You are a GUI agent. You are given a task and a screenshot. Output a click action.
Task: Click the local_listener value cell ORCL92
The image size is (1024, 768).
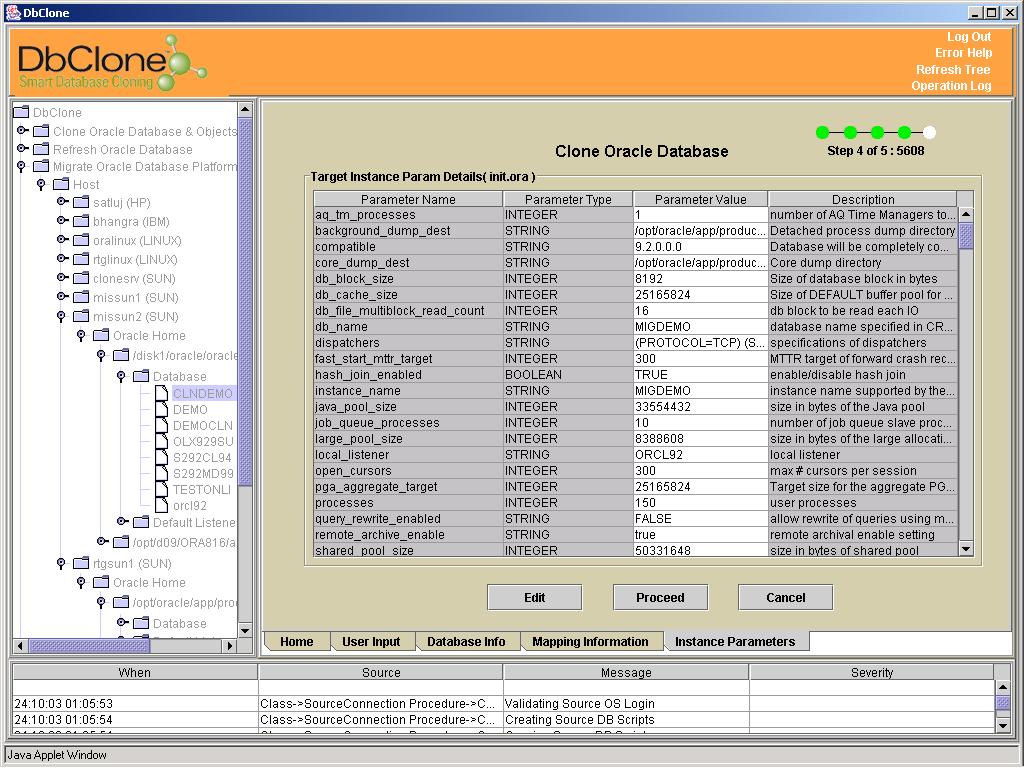point(701,455)
